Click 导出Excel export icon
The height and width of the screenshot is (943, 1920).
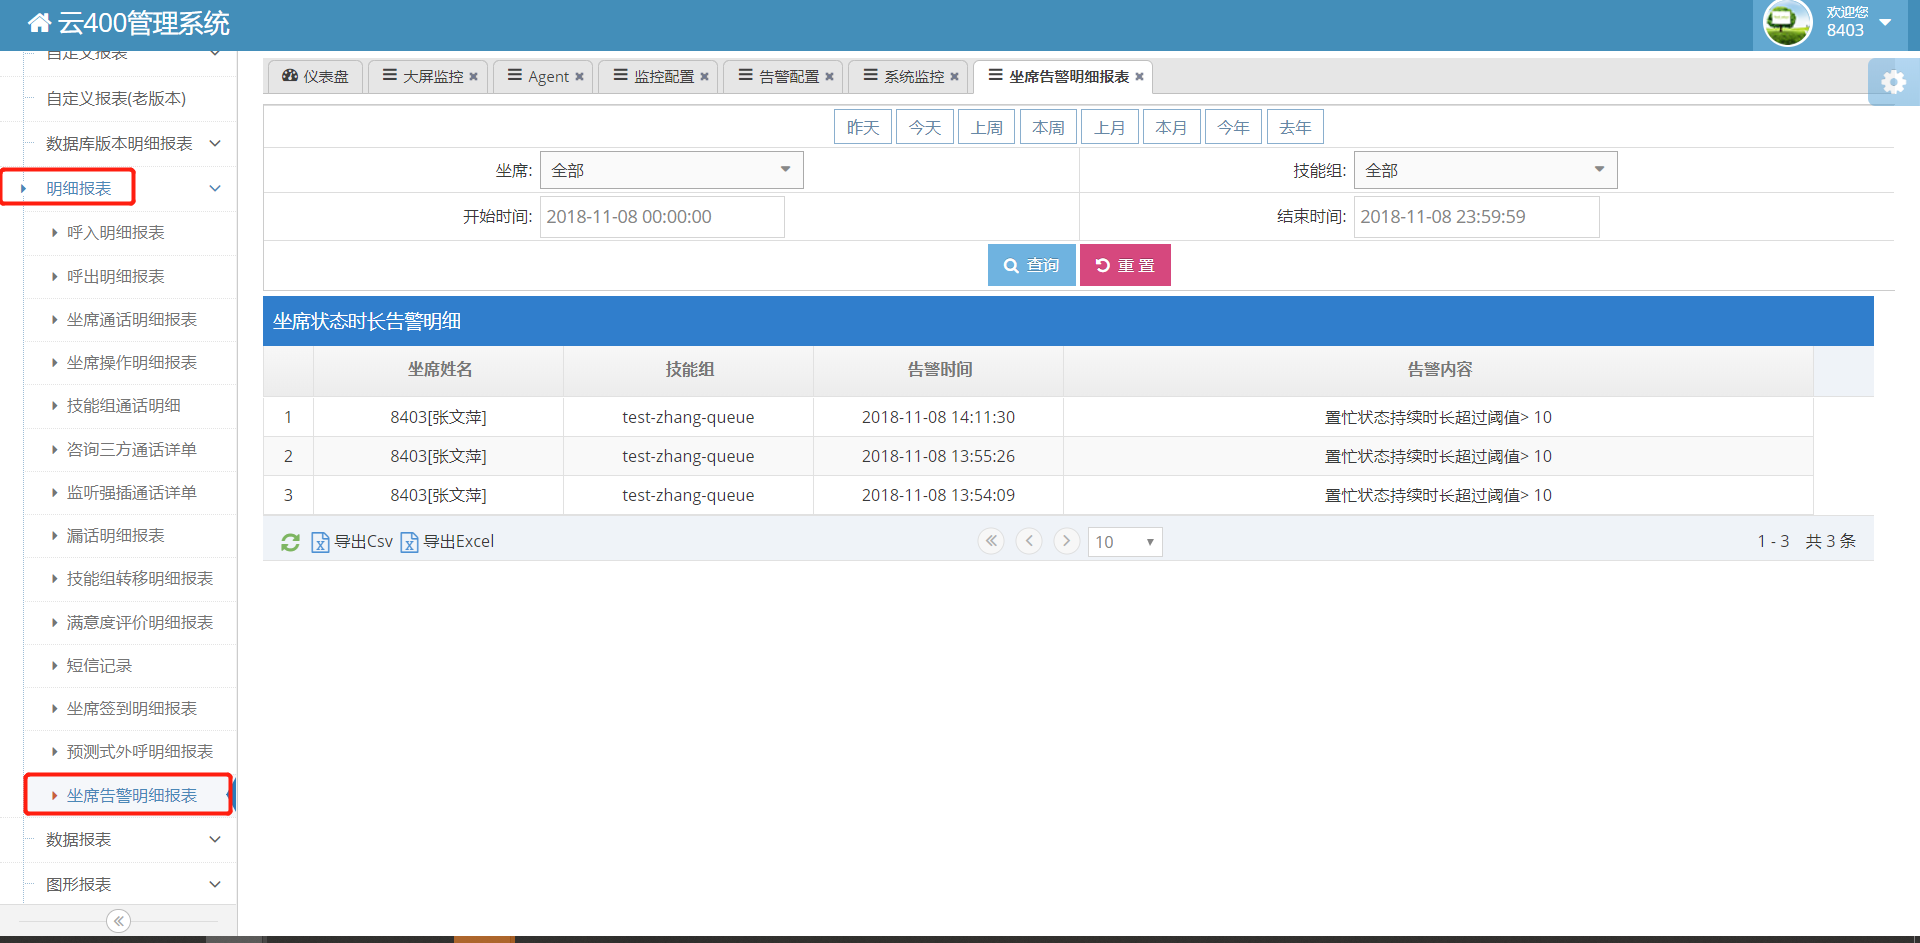pyautogui.click(x=447, y=542)
